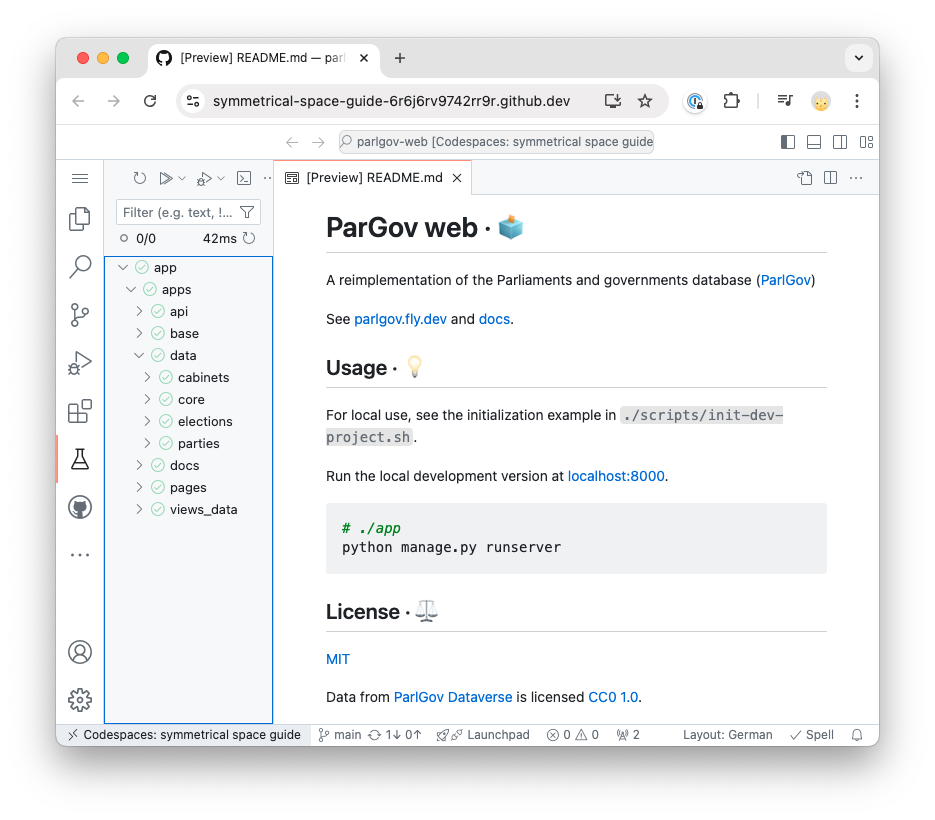The height and width of the screenshot is (820, 935).
Task: Toggle the secondary side bar
Action: [840, 142]
